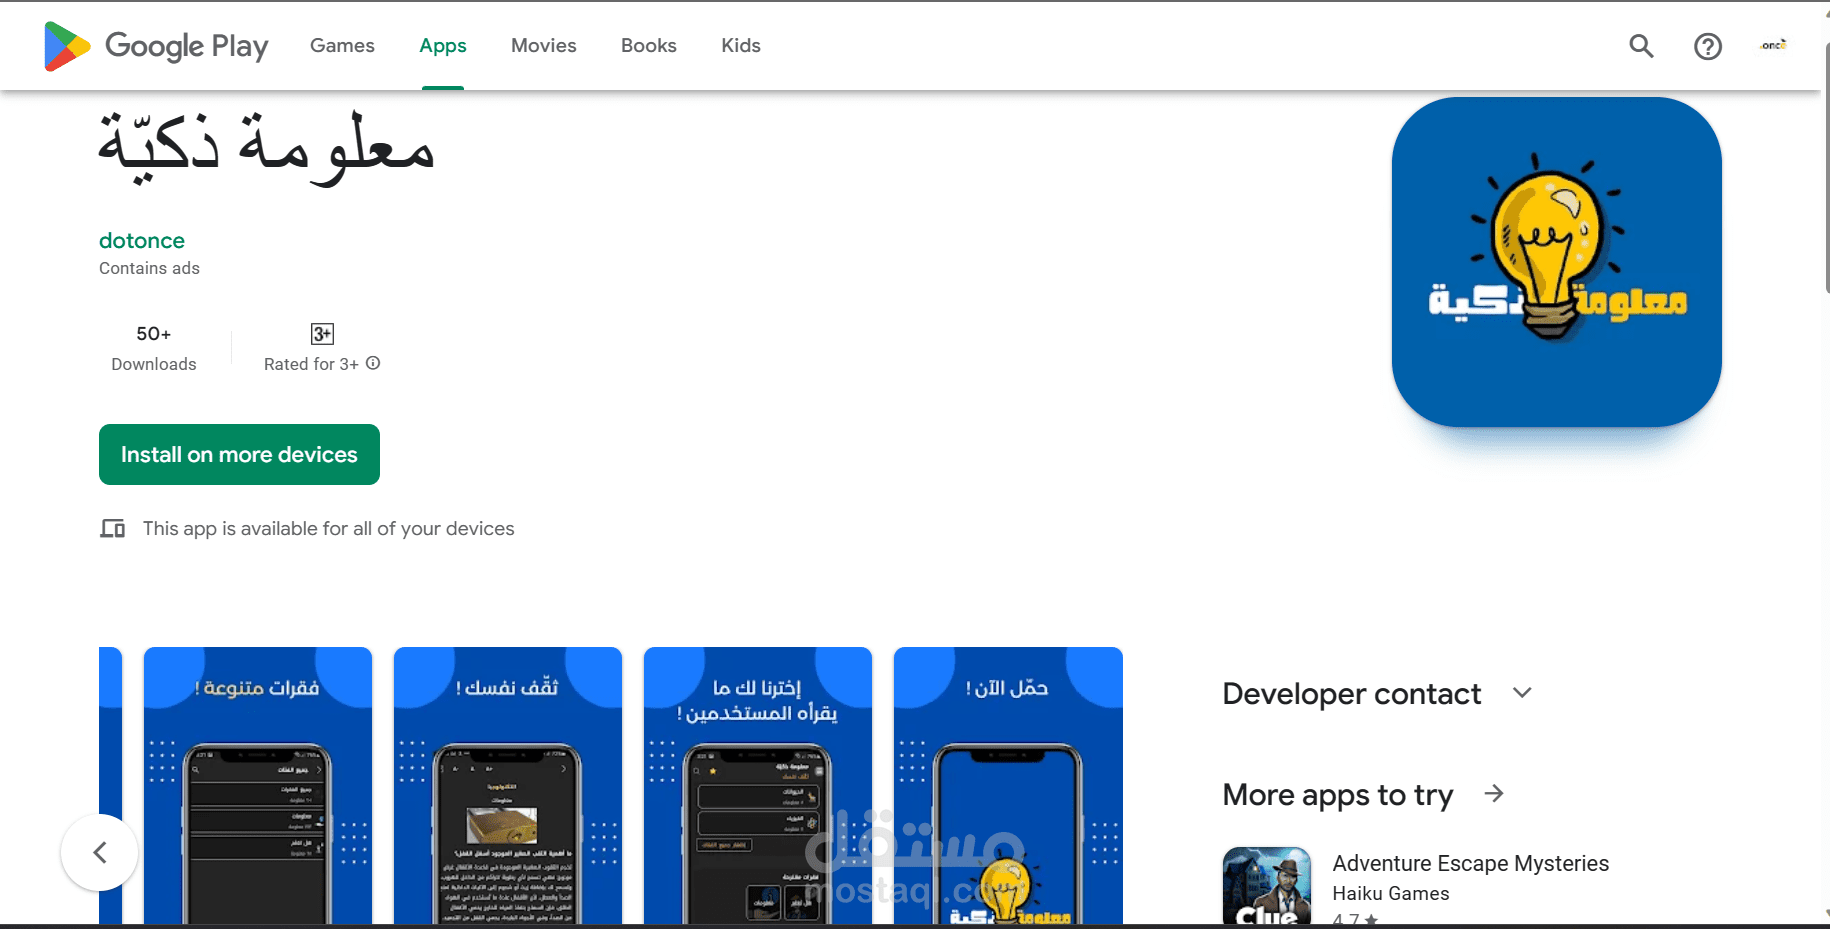Open the screenshot titled إخترنا لك ما يقرأه المستخدمين
Viewport: 1830px width, 929px height.
coord(758,785)
